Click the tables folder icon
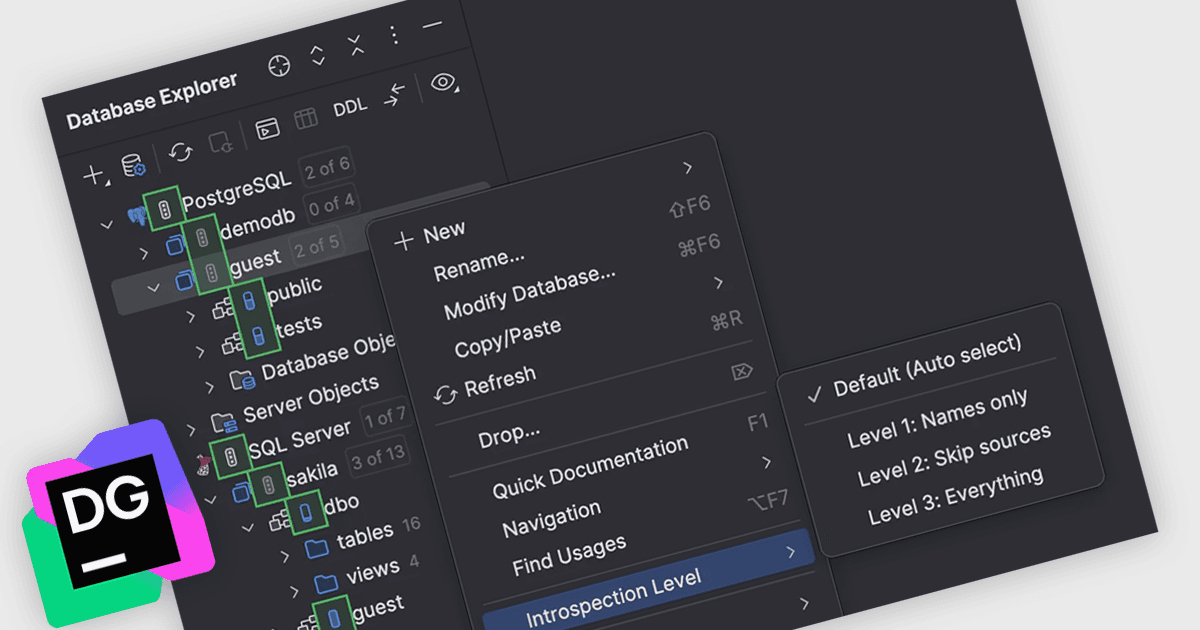Screen dimensions: 1200x630 (x=317, y=549)
